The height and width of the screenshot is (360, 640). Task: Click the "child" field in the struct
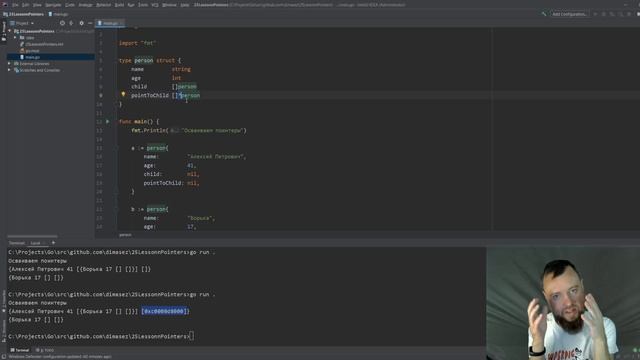pos(139,87)
